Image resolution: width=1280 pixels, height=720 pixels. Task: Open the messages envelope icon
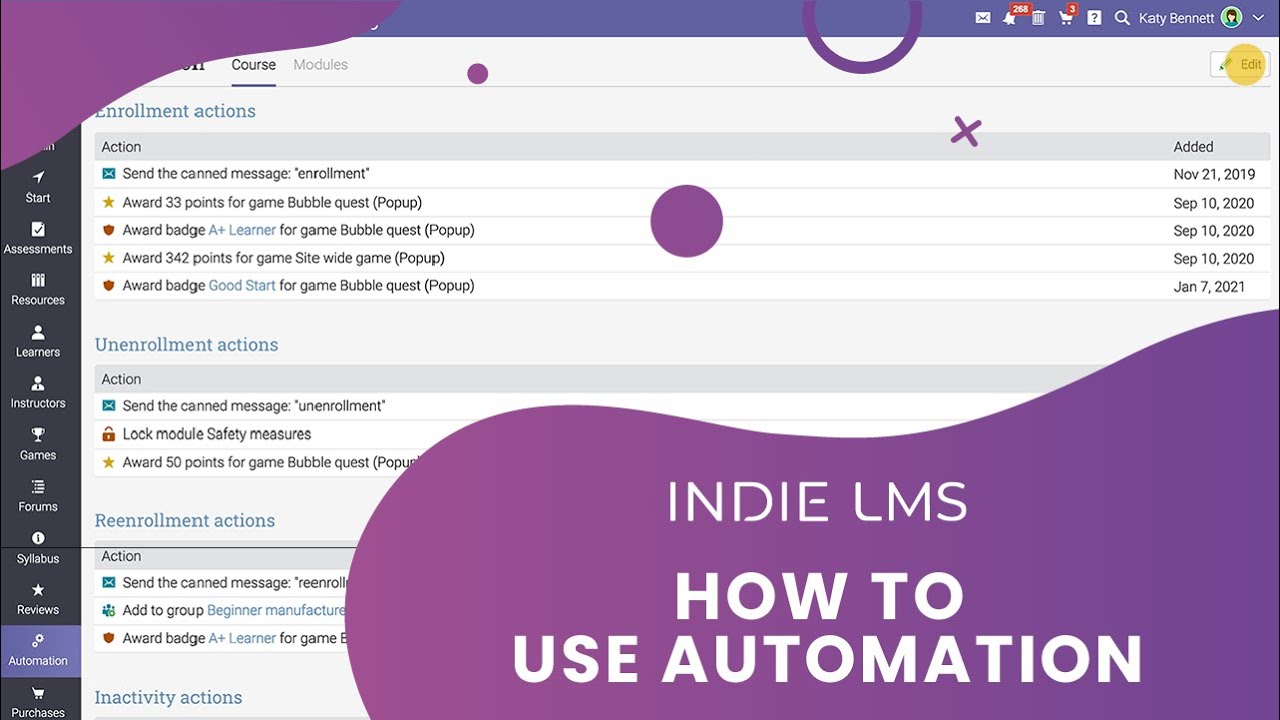tap(983, 18)
